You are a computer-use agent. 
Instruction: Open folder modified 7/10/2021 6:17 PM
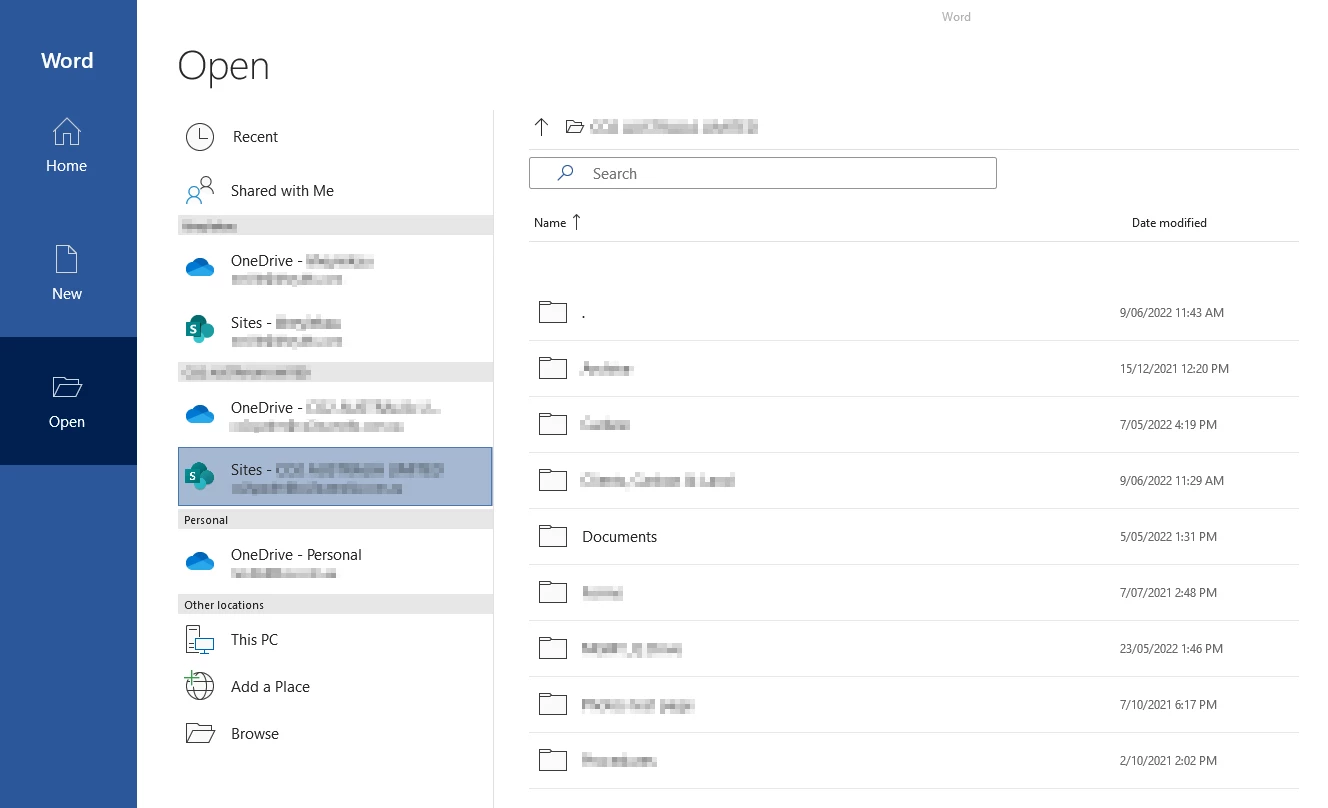[x=914, y=705]
